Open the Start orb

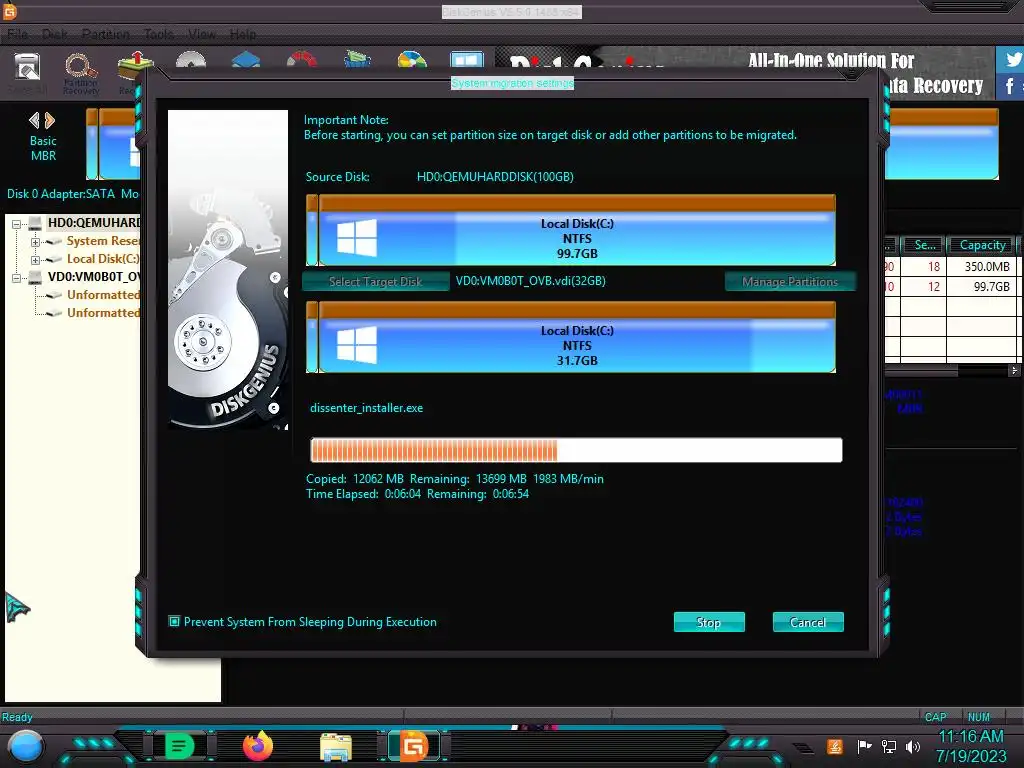coord(25,747)
